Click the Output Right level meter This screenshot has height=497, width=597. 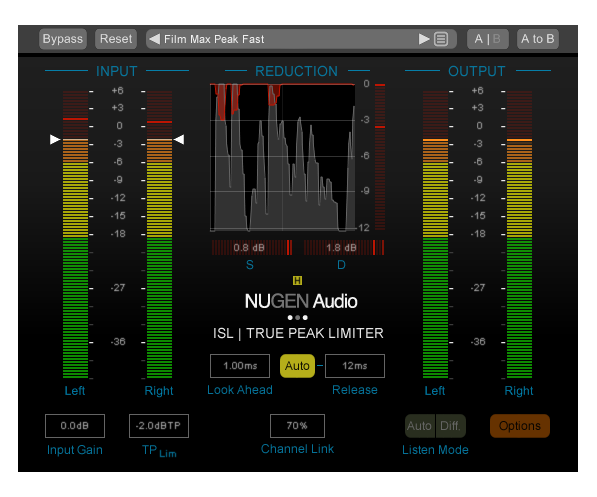tap(519, 234)
